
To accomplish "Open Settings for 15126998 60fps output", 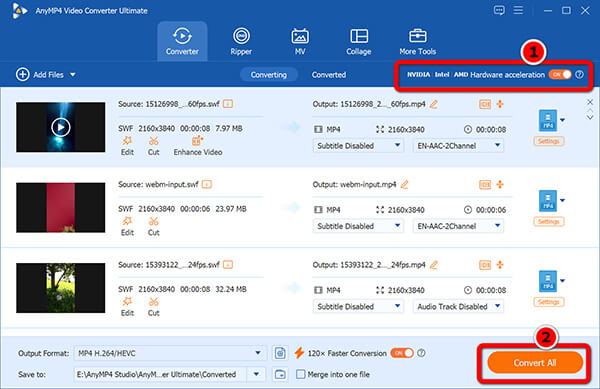I will click(x=549, y=141).
